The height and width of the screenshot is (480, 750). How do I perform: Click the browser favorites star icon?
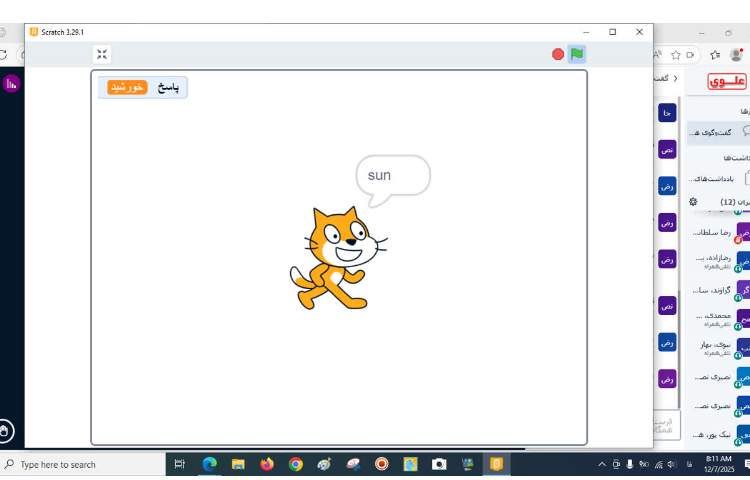coord(676,55)
